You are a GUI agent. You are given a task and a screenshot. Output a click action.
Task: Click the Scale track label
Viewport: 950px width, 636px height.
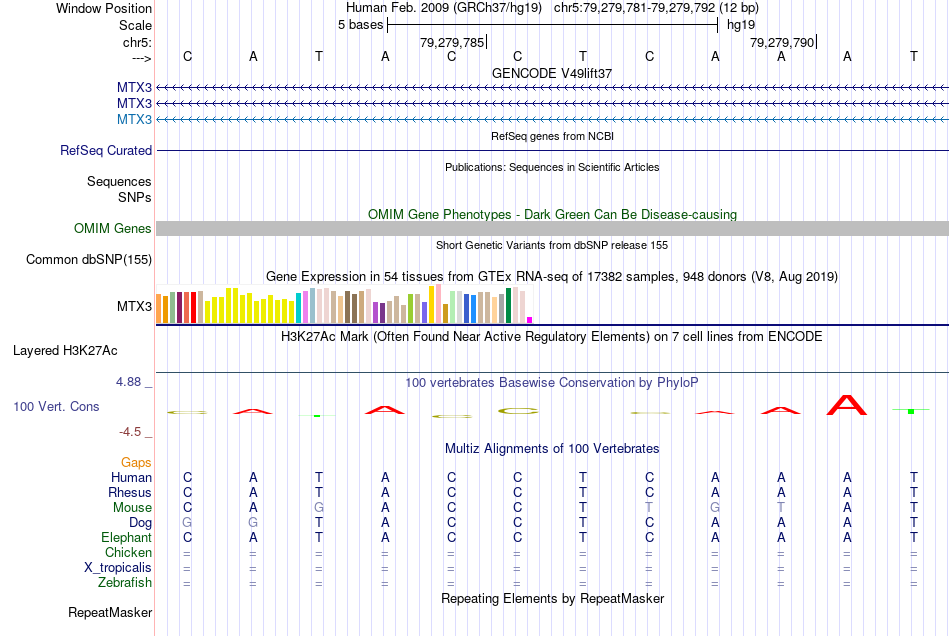(135, 25)
